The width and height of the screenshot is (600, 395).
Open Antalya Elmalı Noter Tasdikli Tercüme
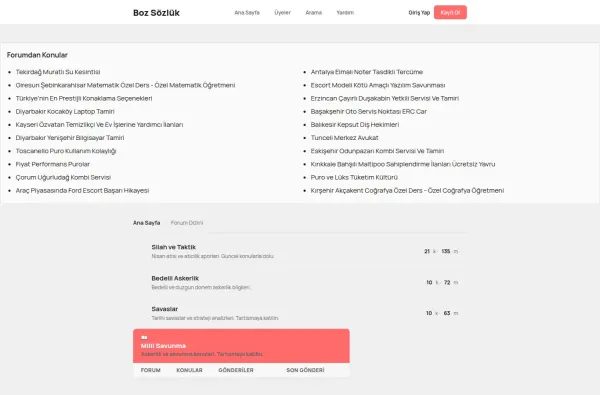pyautogui.click(x=367, y=72)
